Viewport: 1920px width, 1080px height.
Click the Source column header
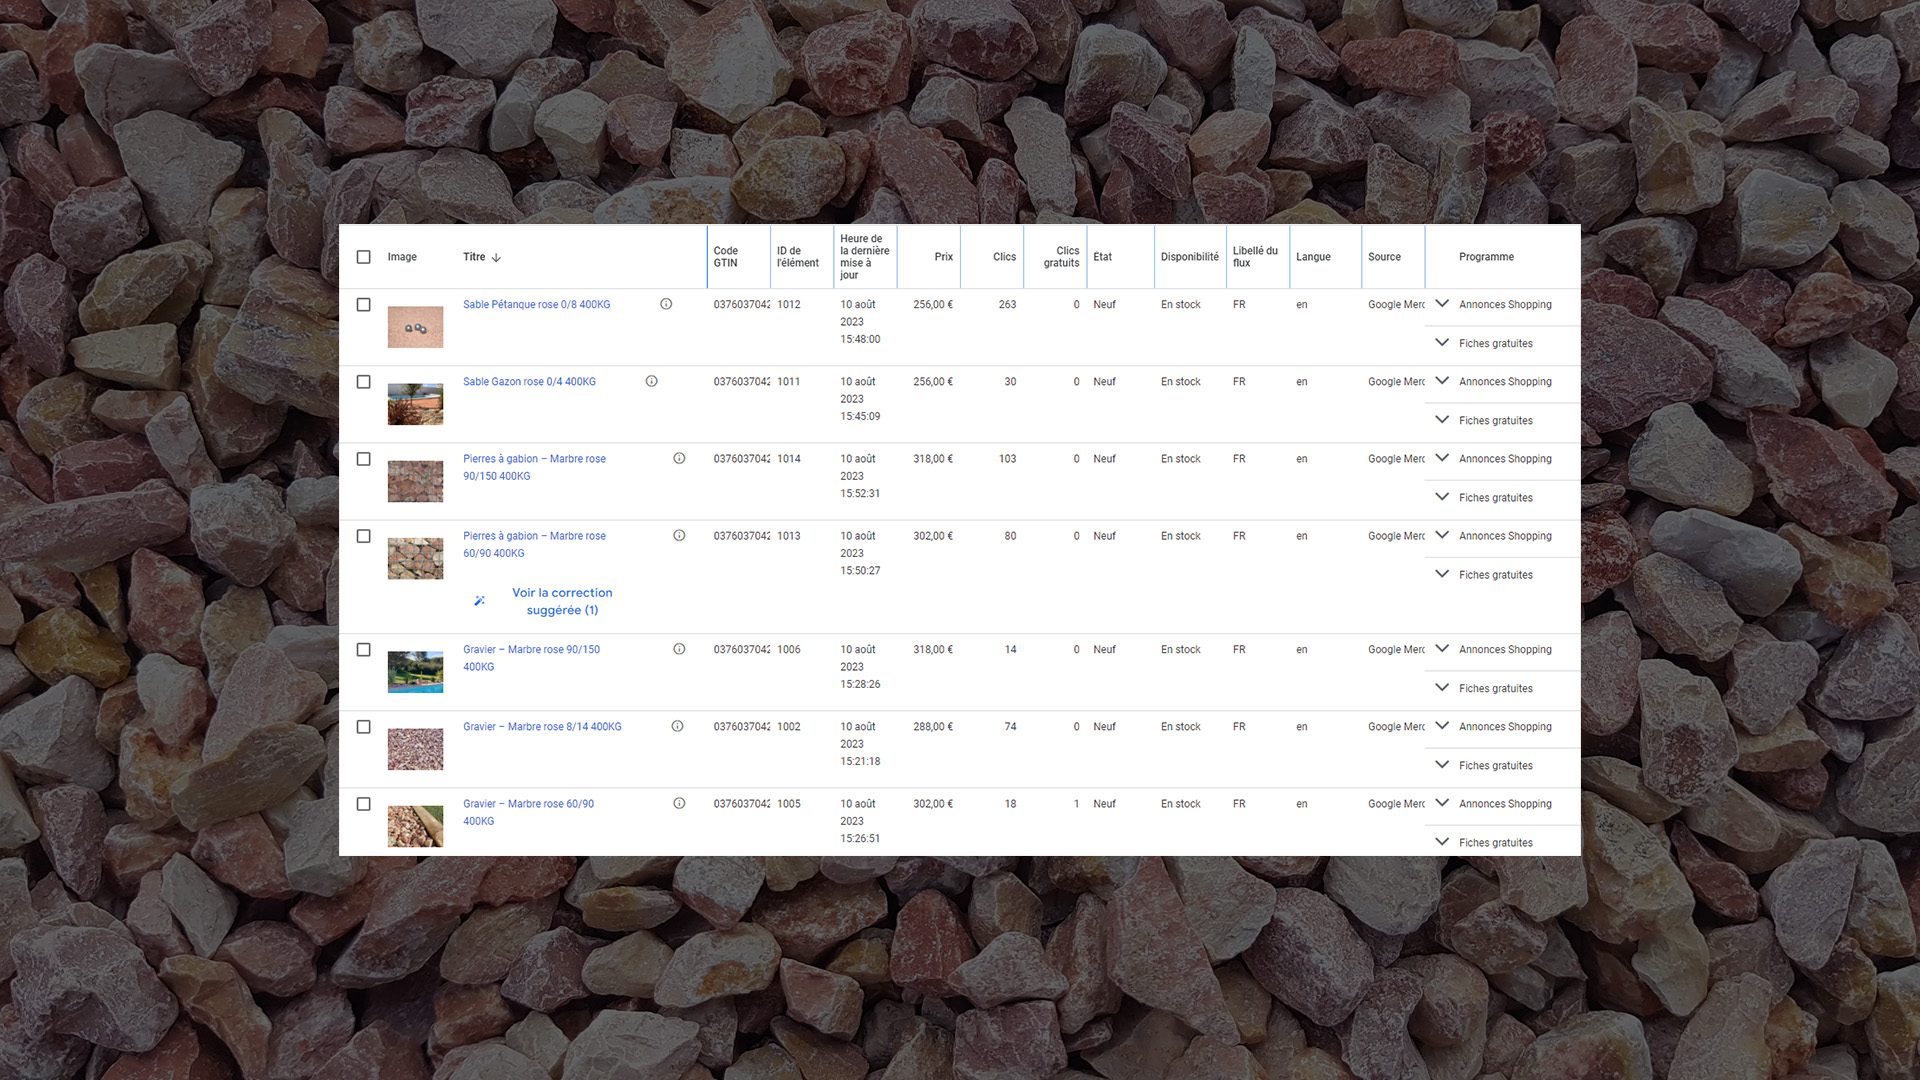click(x=1384, y=257)
